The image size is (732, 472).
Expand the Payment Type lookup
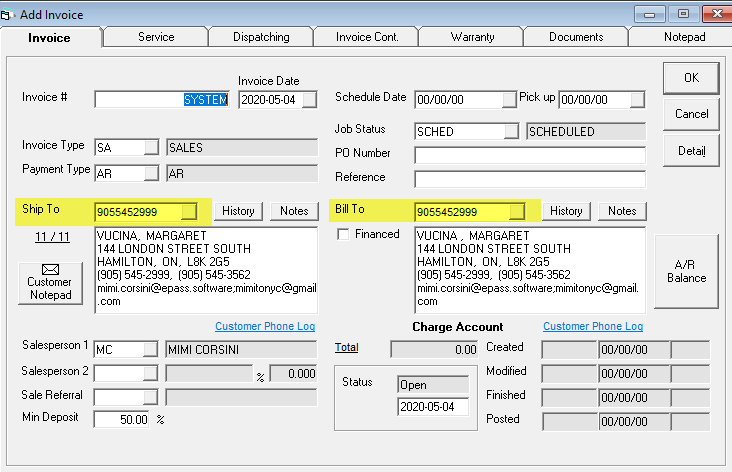[x=151, y=173]
